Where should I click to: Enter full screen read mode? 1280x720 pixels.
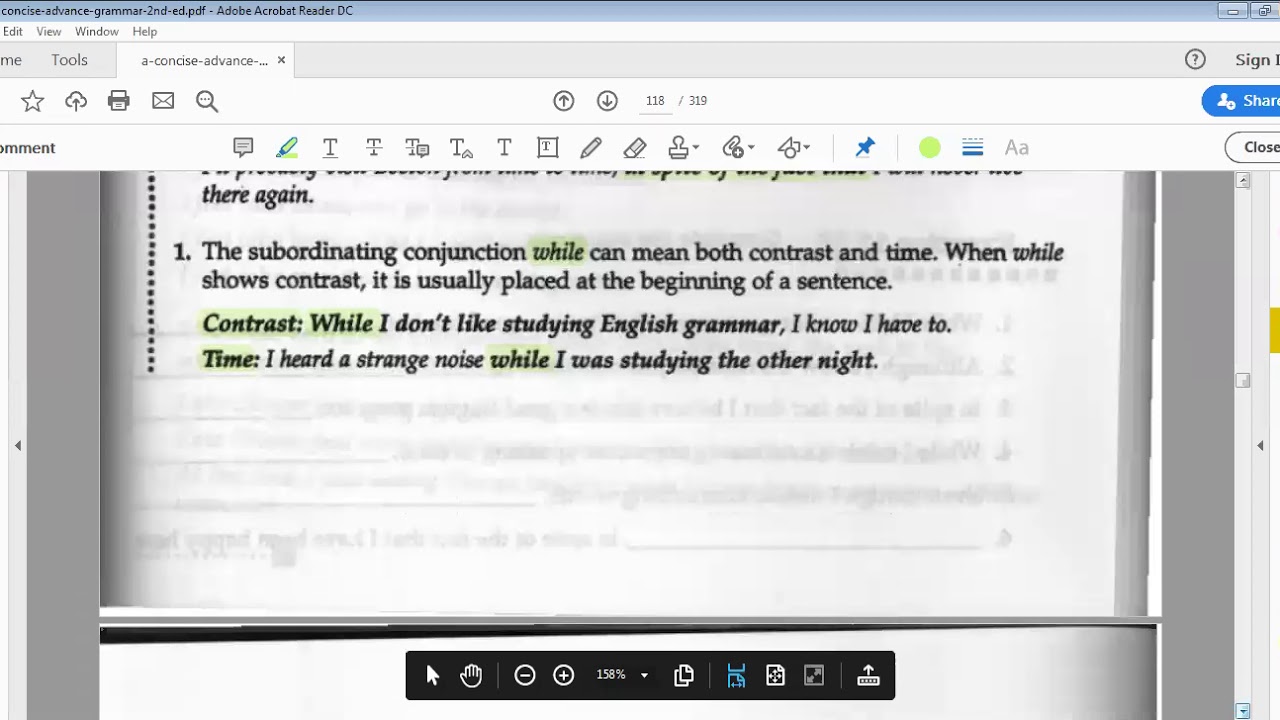point(814,676)
